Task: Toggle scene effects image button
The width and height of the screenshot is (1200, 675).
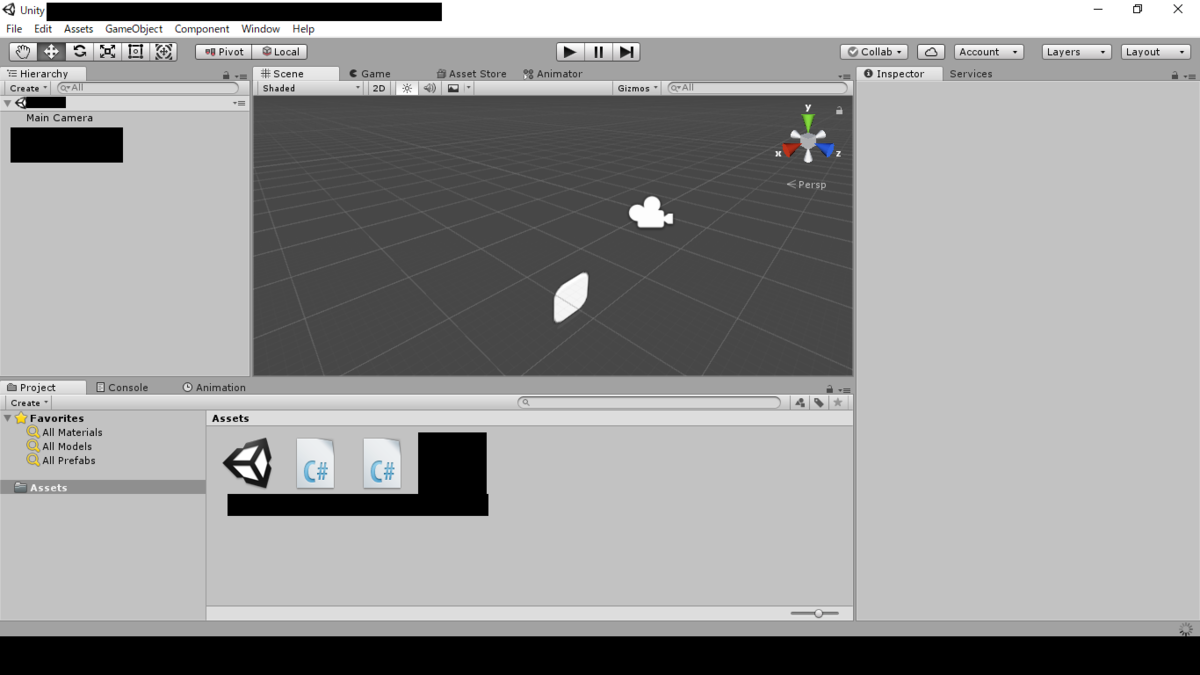Action: (453, 88)
